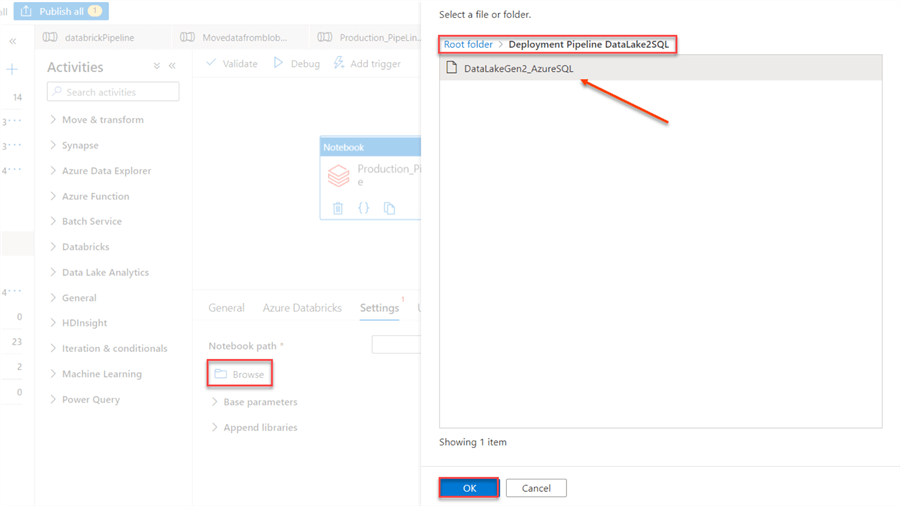Select the DataLakeGen2_AzureSQL notebook file
900x506 pixels.
(661, 68)
